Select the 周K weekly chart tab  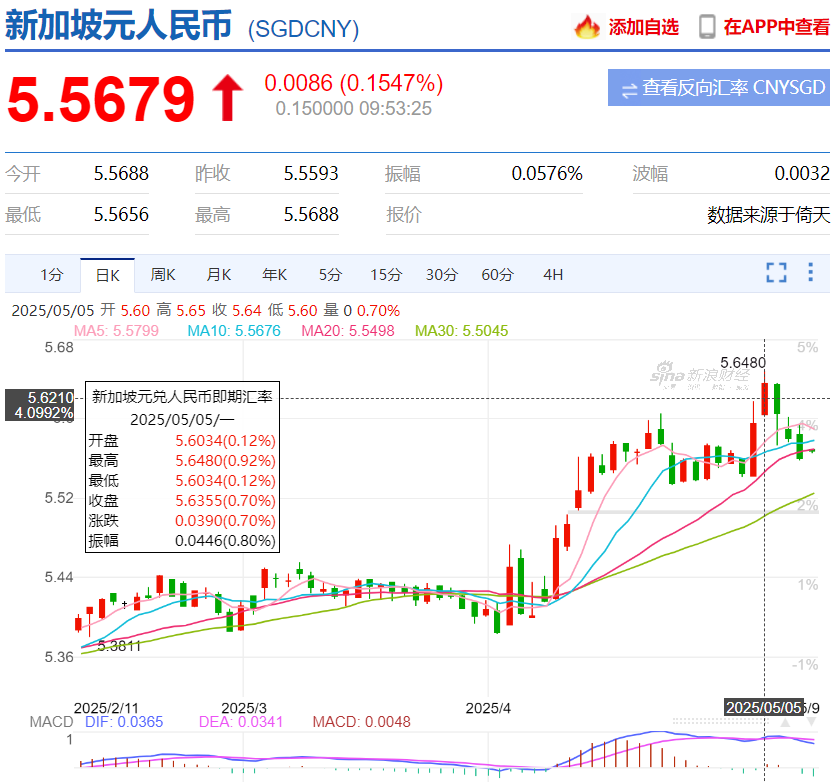[x=163, y=275]
